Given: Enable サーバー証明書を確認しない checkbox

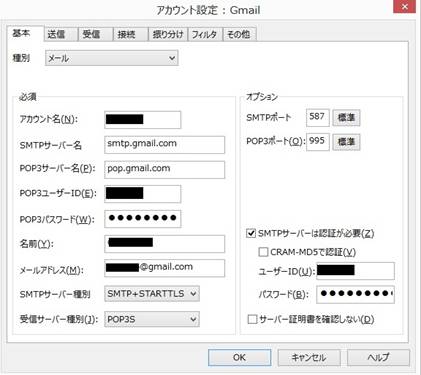Looking at the screenshot, I should 252,319.
